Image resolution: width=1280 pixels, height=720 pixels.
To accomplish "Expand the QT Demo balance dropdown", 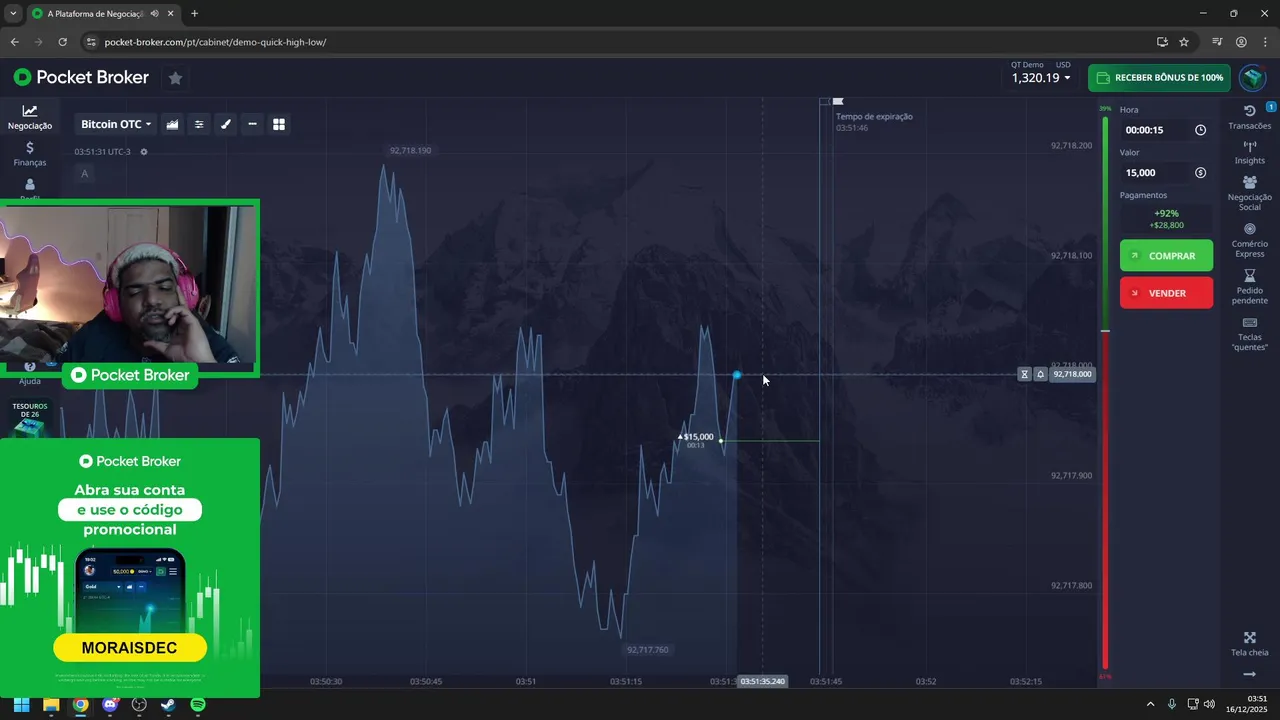I will click(x=1041, y=78).
